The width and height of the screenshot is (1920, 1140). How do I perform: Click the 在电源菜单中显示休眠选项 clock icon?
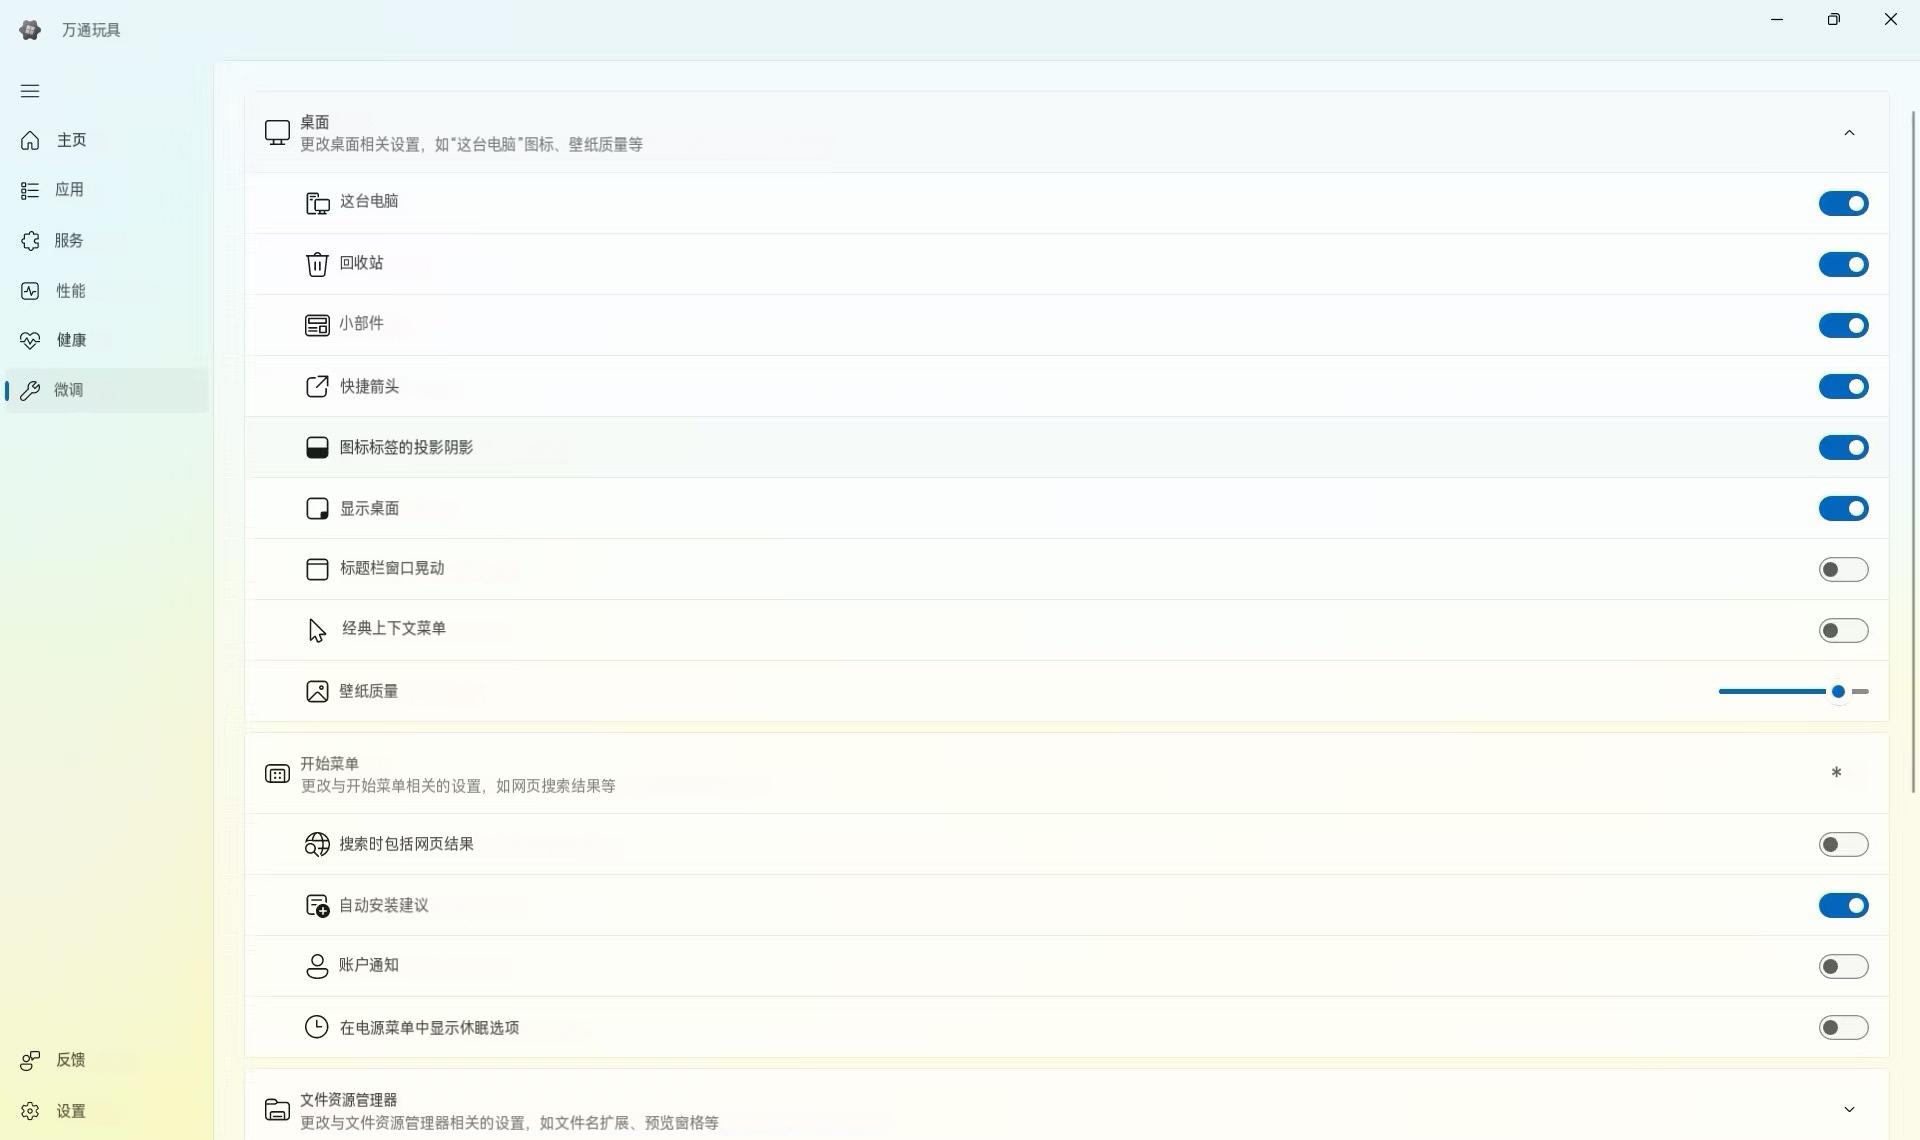coord(317,1027)
